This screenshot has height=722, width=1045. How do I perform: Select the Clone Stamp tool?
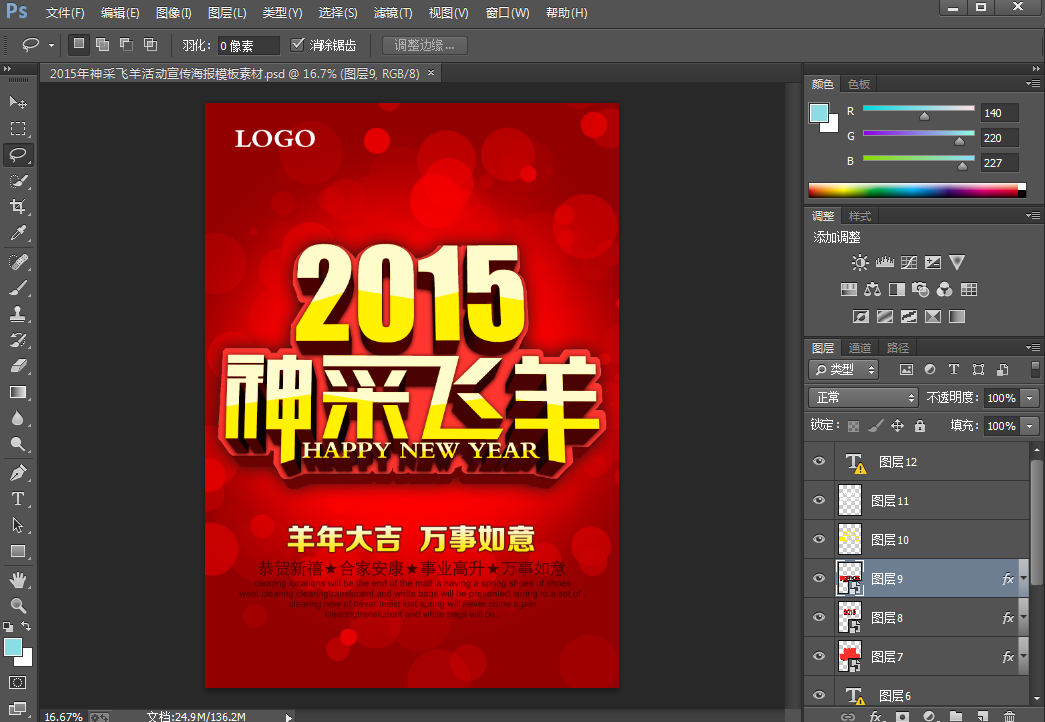pos(18,313)
